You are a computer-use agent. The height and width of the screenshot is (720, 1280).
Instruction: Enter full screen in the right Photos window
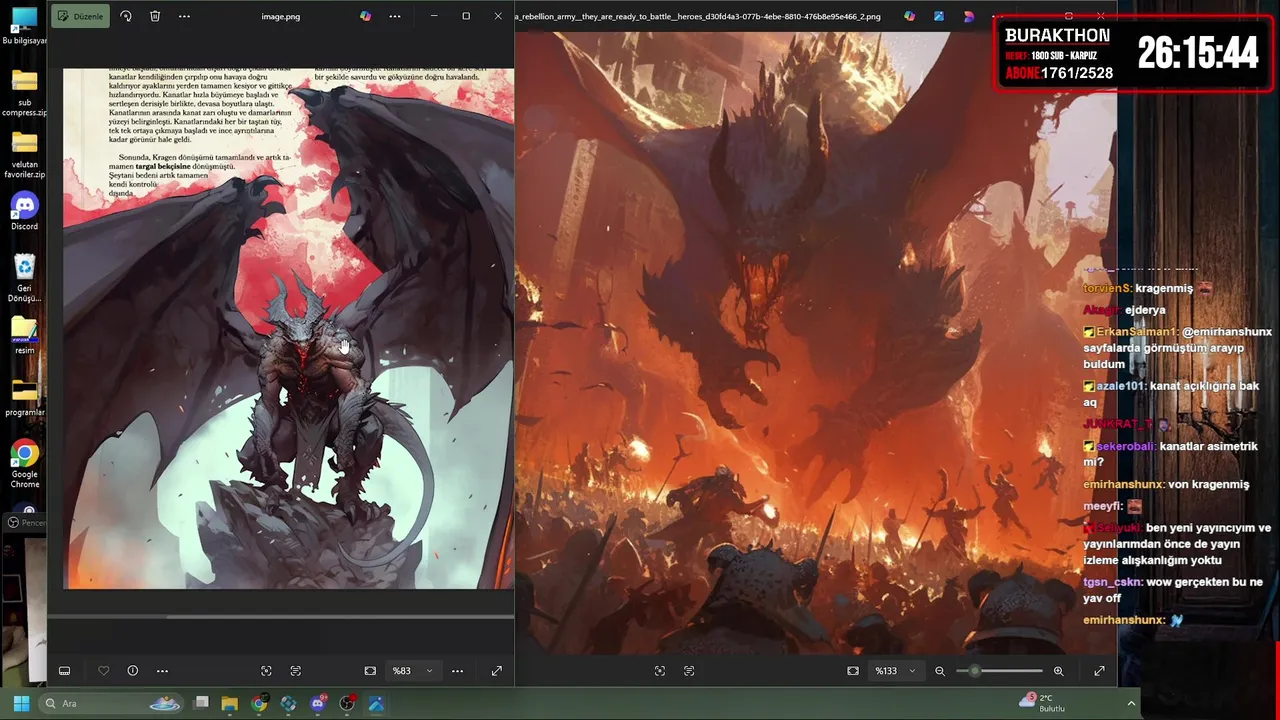point(1099,671)
